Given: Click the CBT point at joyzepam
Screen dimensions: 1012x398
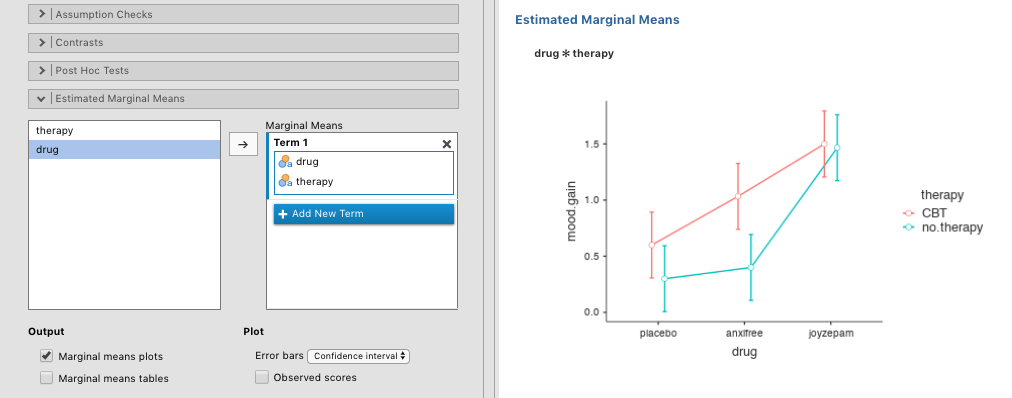Looking at the screenshot, I should click(824, 144).
